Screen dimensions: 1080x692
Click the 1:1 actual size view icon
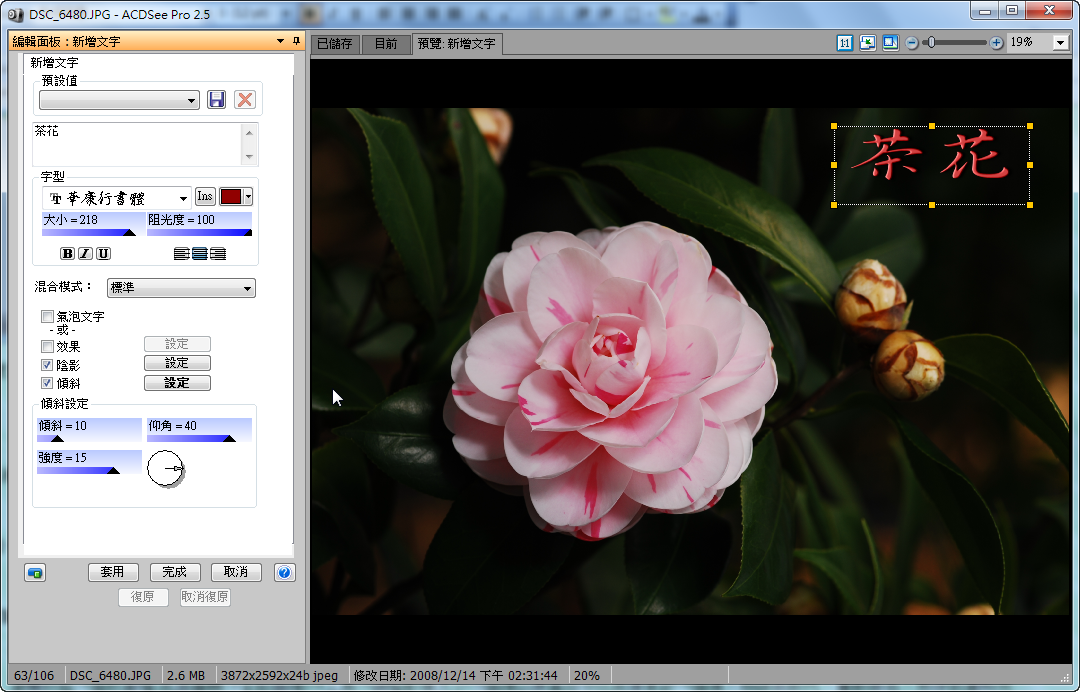[x=845, y=43]
